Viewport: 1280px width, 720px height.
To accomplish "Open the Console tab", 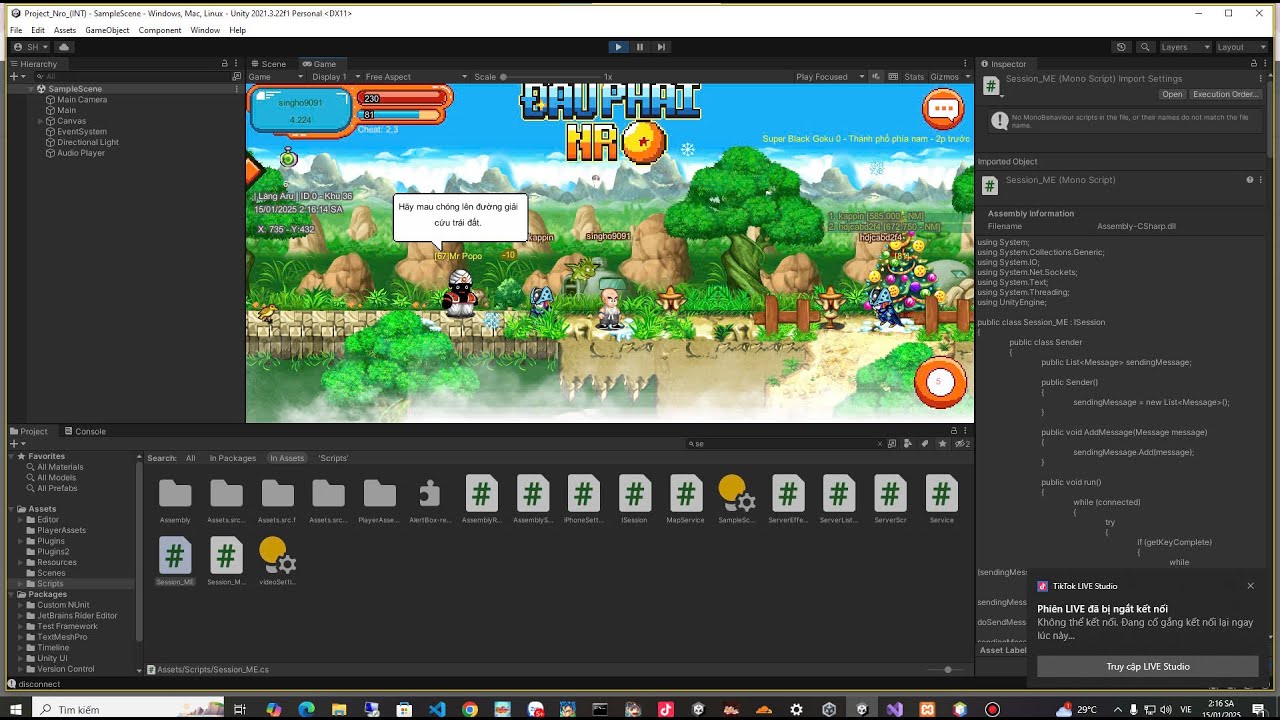I will click(84, 432).
